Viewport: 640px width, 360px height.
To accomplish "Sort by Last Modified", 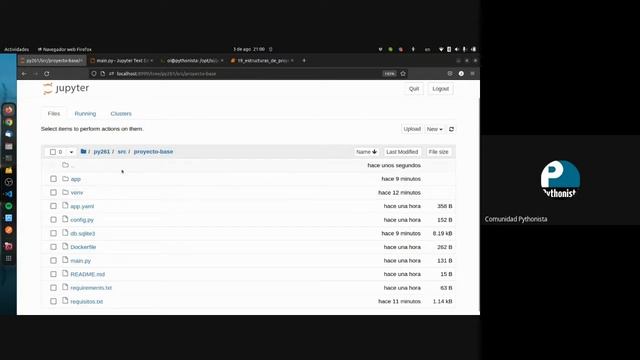I will click(x=402, y=152).
